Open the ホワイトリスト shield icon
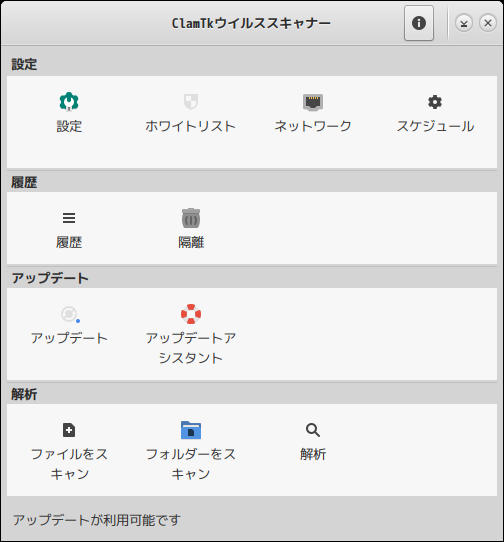Image resolution: width=504 pixels, height=542 pixels. (191, 102)
